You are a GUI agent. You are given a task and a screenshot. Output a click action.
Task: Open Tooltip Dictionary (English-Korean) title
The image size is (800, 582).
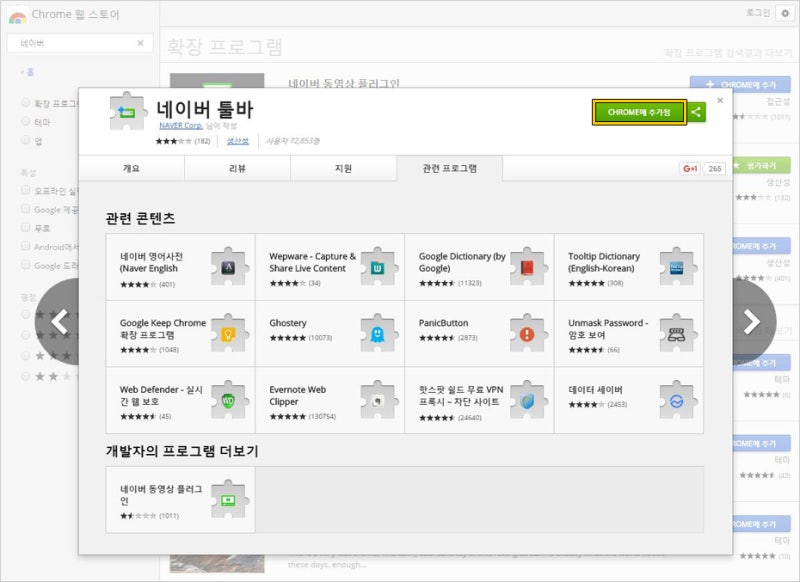pyautogui.click(x=604, y=262)
